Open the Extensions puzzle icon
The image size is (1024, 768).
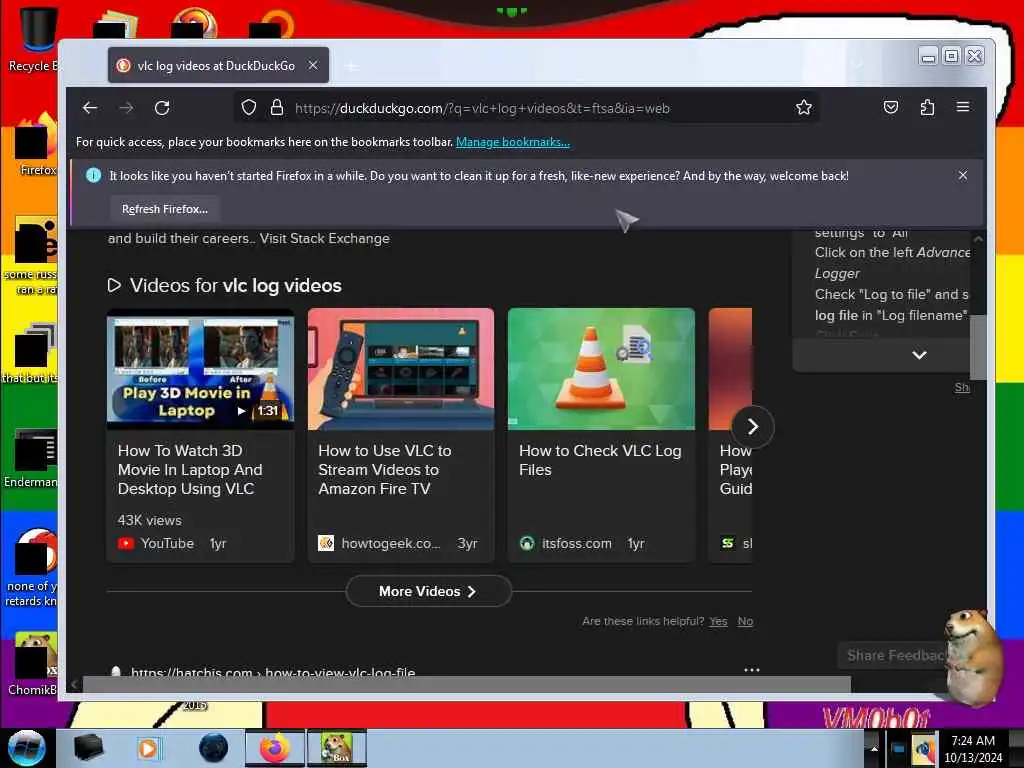click(x=927, y=107)
